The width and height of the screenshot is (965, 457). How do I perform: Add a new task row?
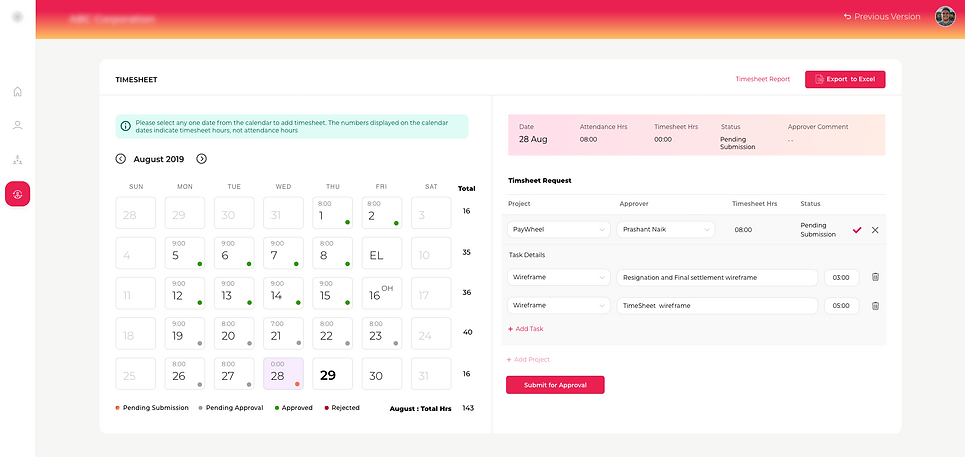point(526,329)
